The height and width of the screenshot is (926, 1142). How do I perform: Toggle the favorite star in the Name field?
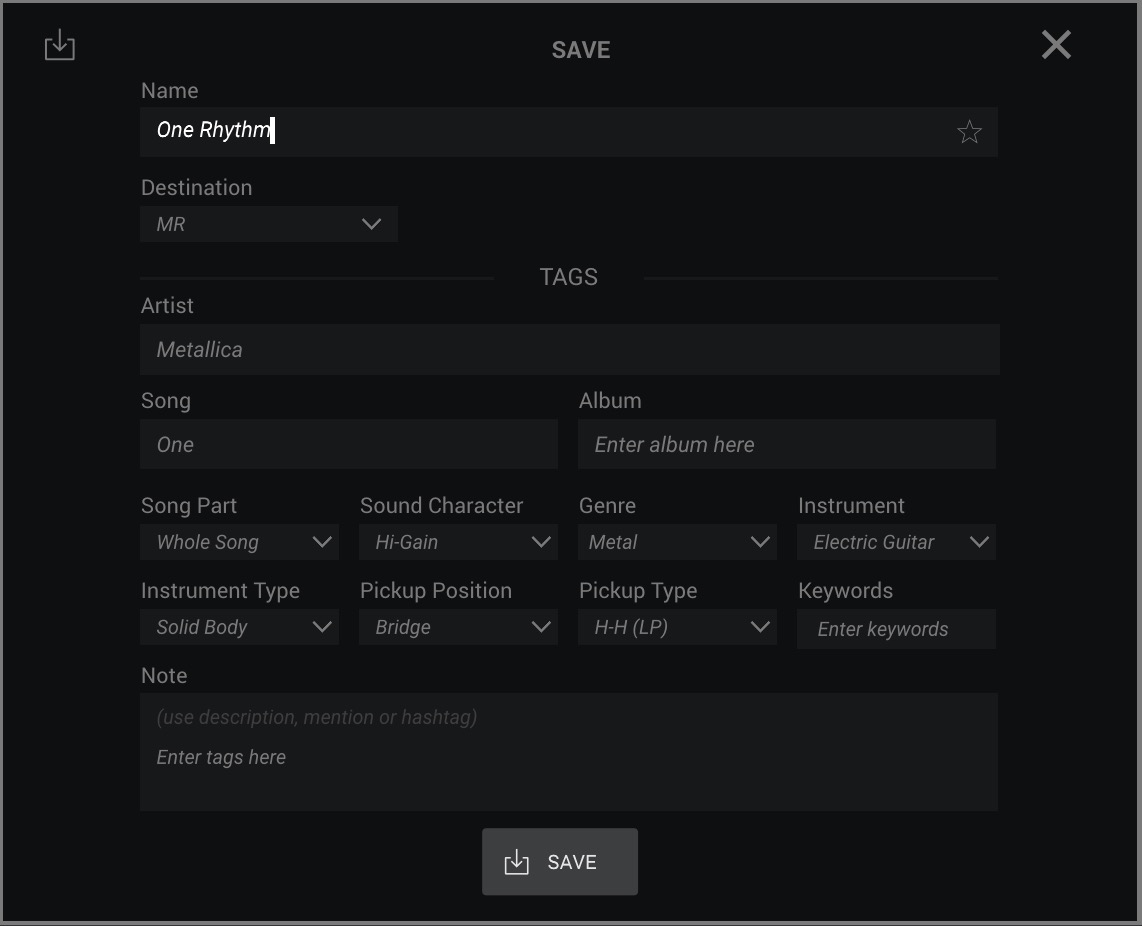tap(969, 132)
